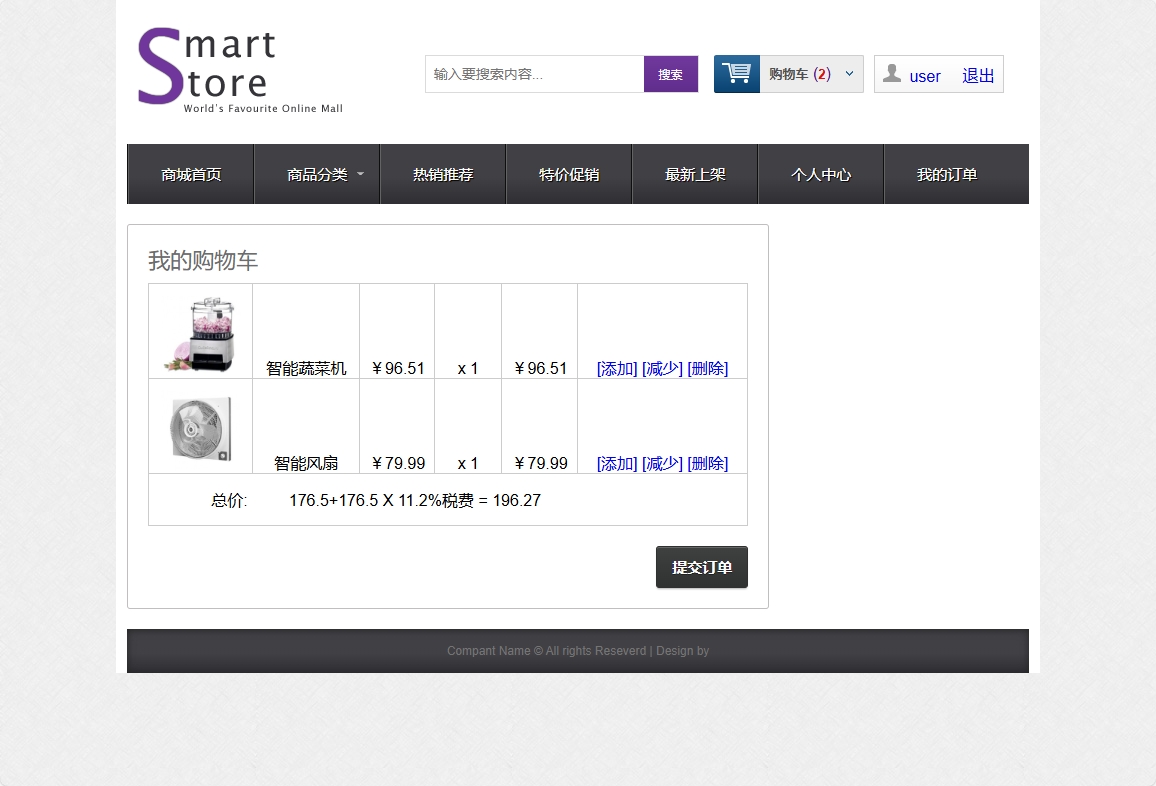Click 退出 to log out

[x=978, y=76]
